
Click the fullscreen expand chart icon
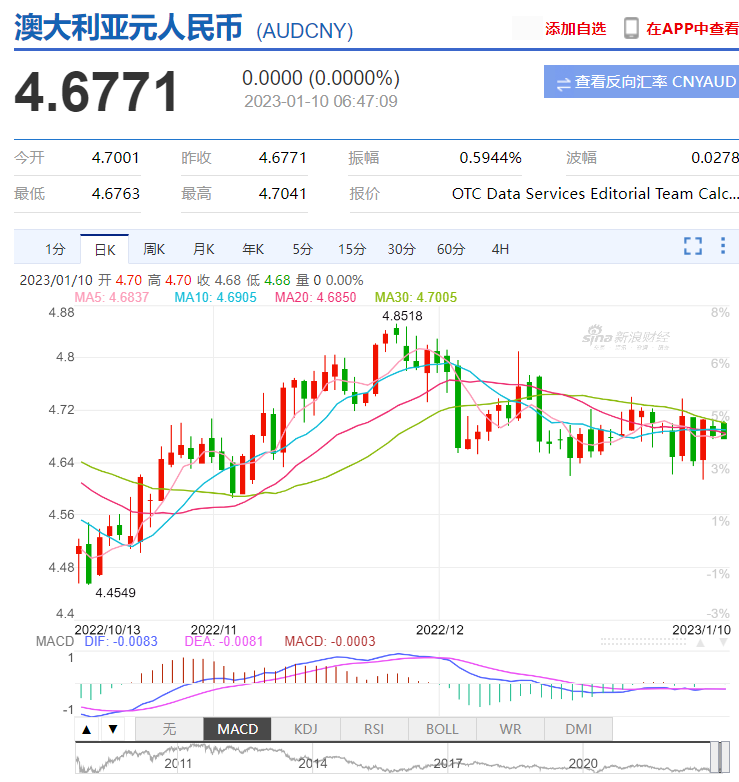(x=693, y=247)
